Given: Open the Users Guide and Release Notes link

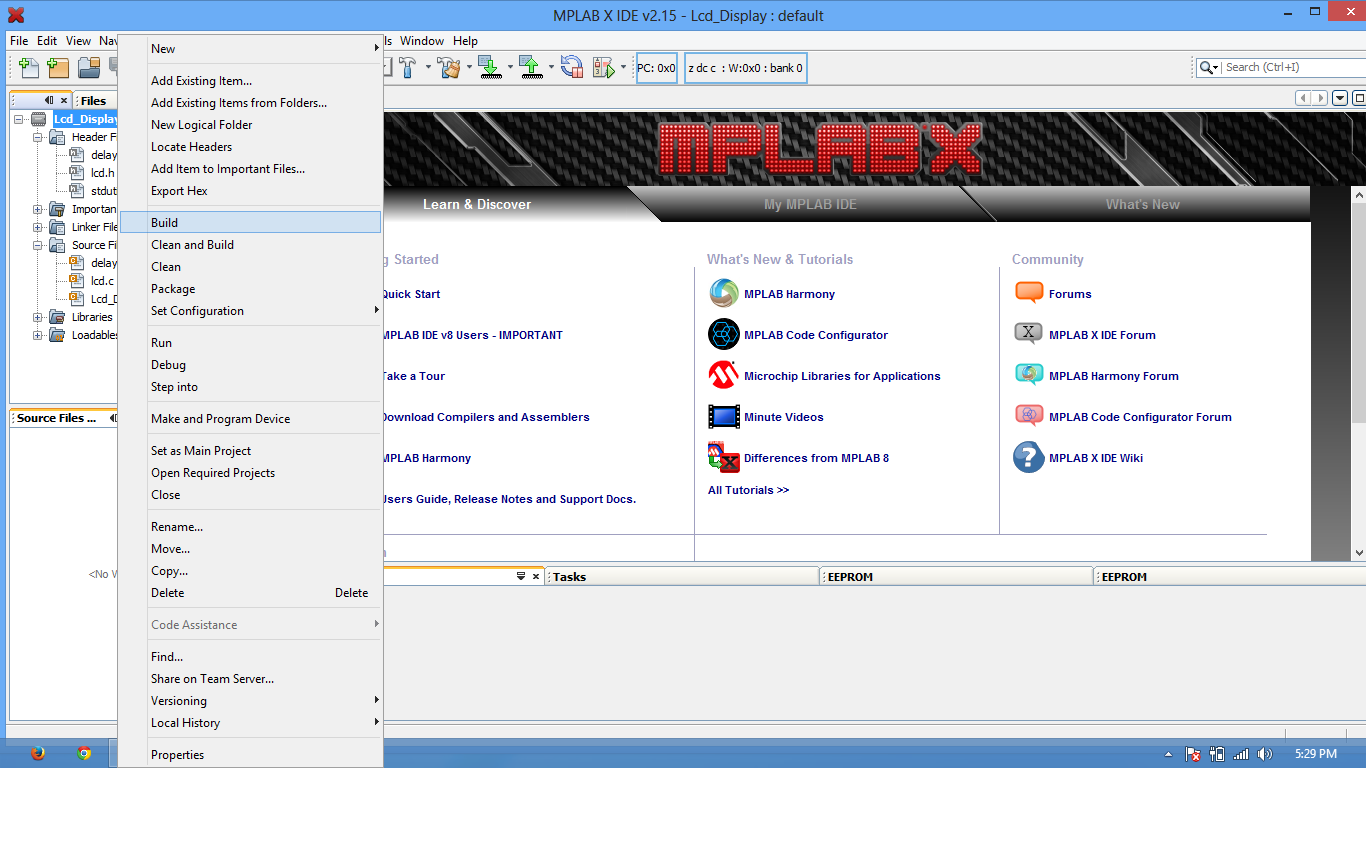Looking at the screenshot, I should coord(509,499).
